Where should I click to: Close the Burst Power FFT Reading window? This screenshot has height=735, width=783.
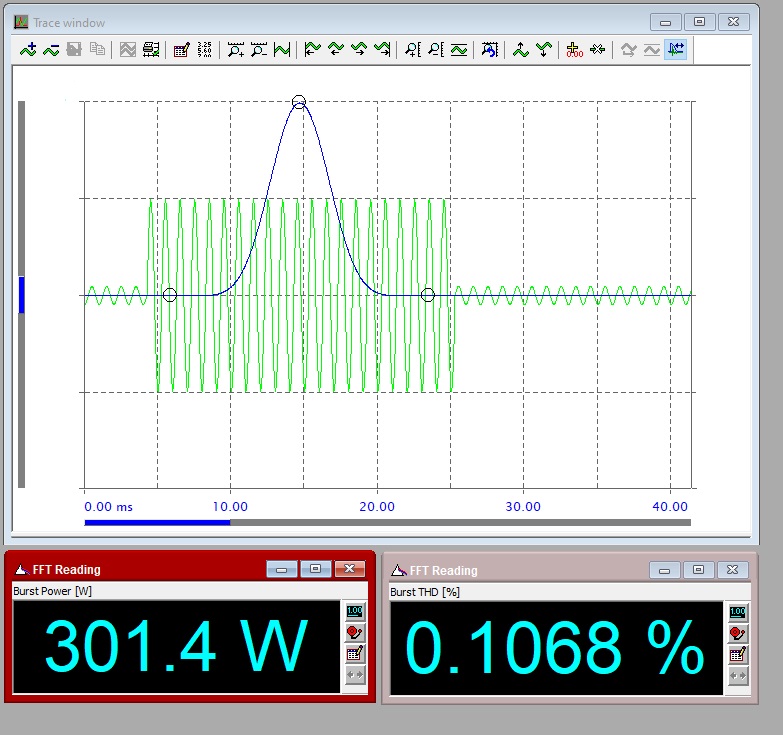coord(350,569)
